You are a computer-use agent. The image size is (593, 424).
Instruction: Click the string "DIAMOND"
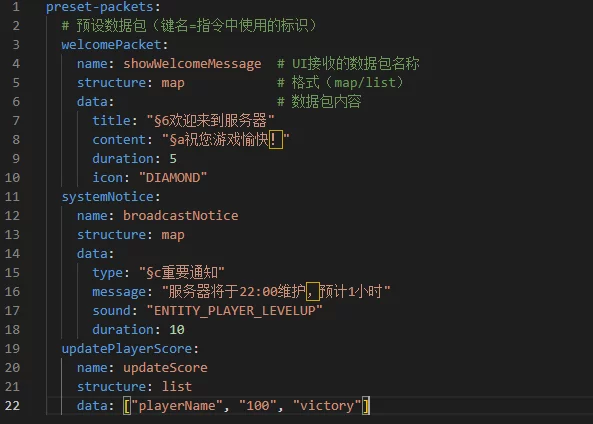[x=173, y=177]
